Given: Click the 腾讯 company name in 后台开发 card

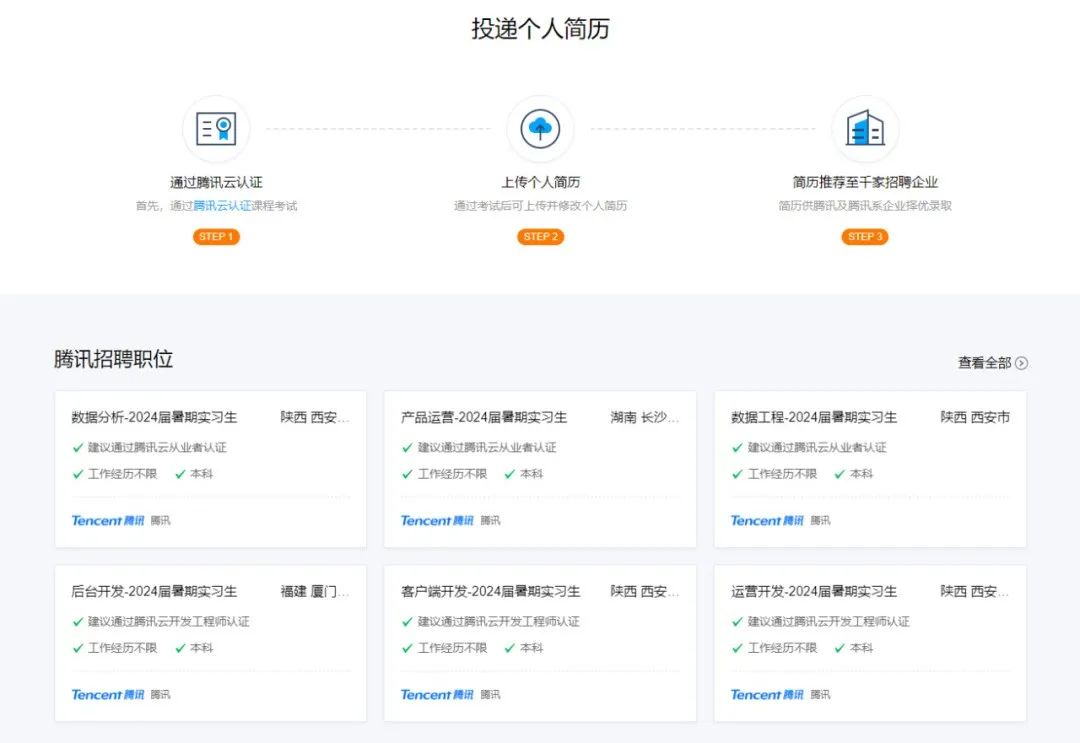Looking at the screenshot, I should pos(160,695).
